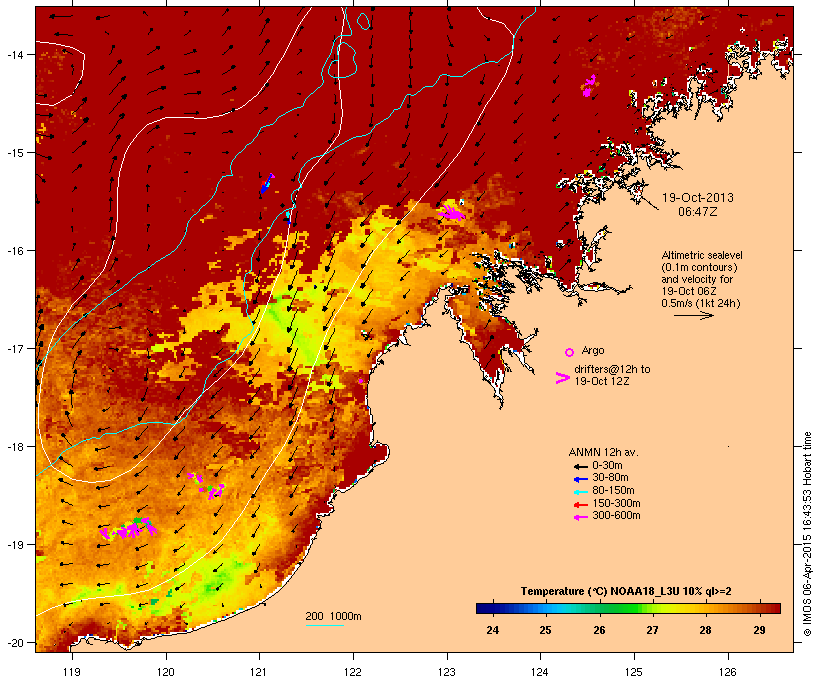Click the '80-150m' depth label
Viewport: 820px width, 680px height.
tap(613, 491)
